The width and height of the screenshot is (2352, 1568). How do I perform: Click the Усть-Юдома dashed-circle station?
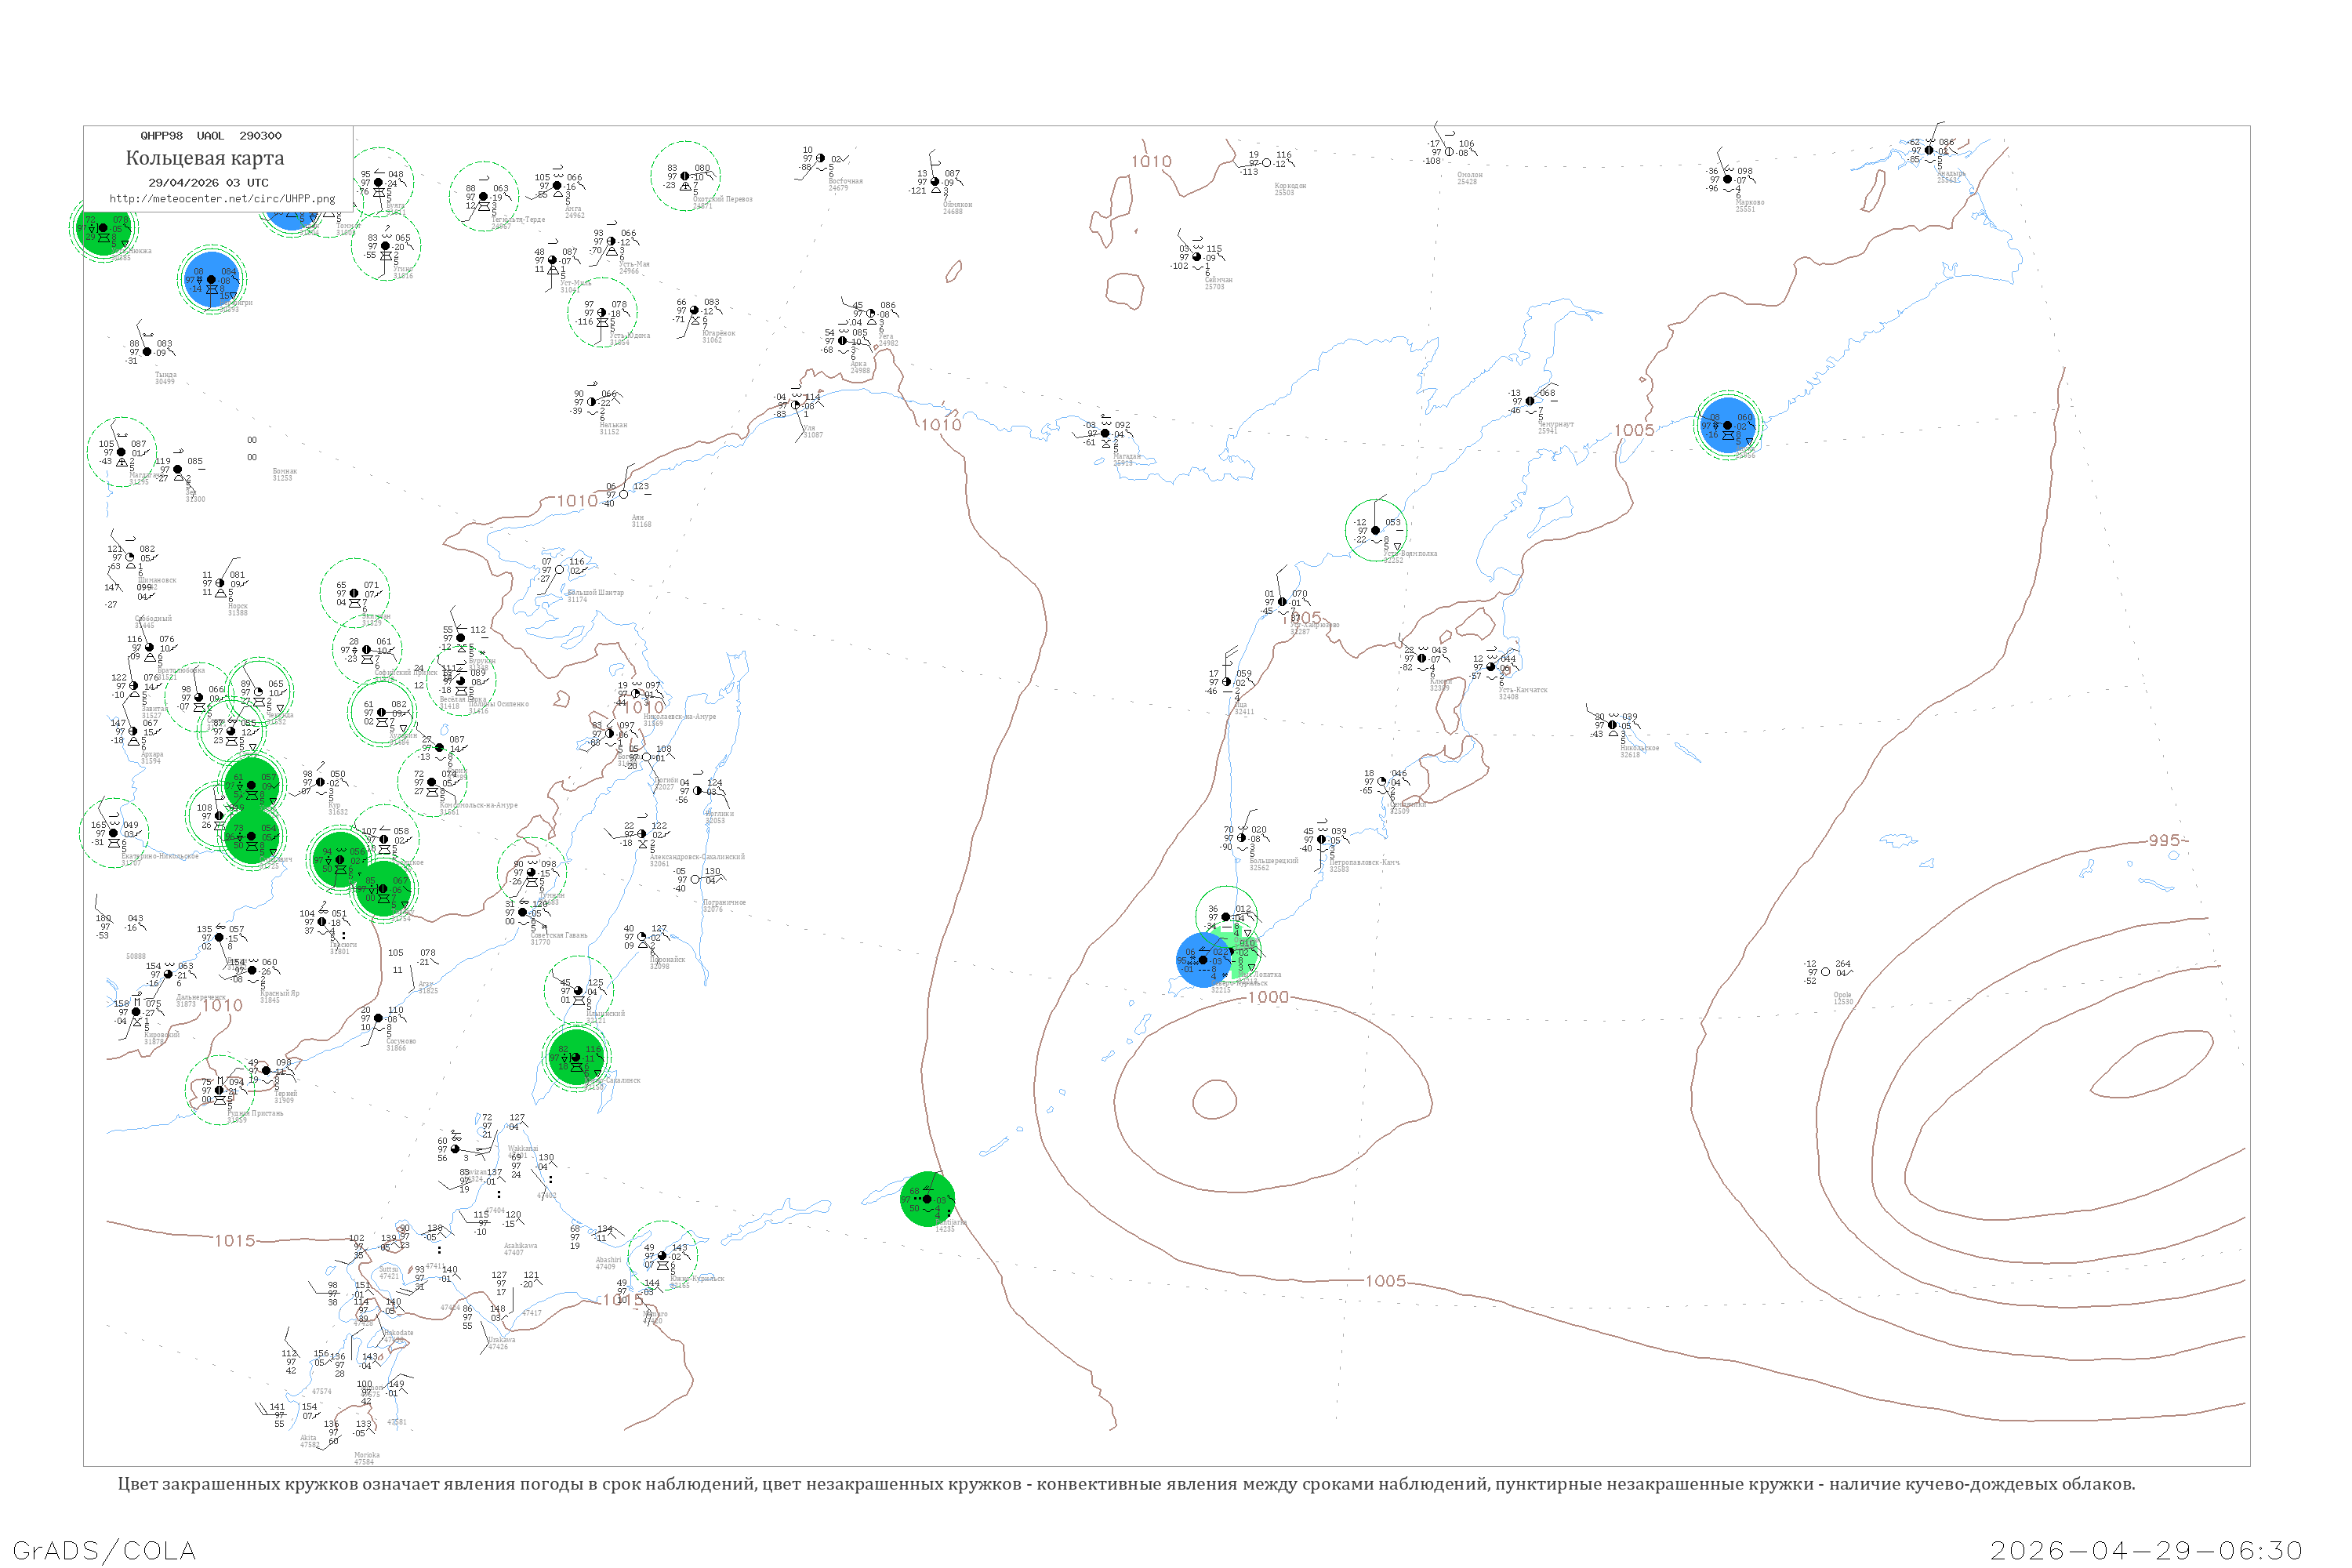click(x=602, y=312)
